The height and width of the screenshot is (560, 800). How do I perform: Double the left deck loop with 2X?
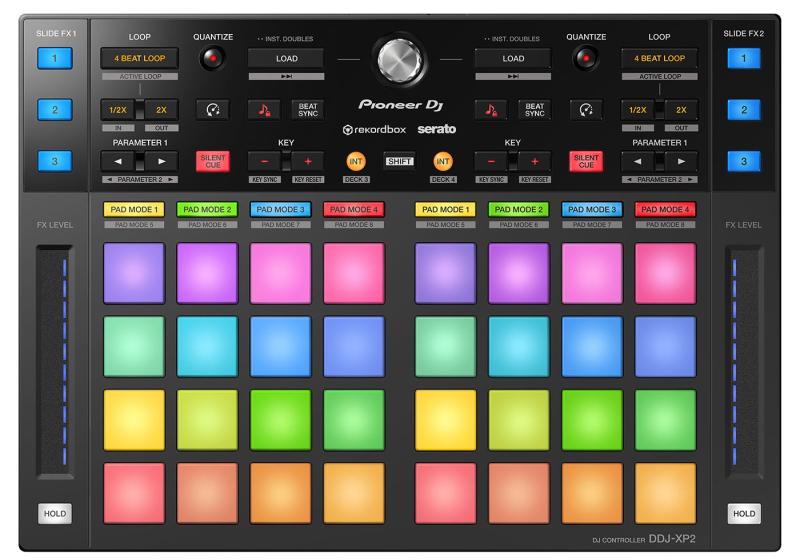(x=162, y=110)
